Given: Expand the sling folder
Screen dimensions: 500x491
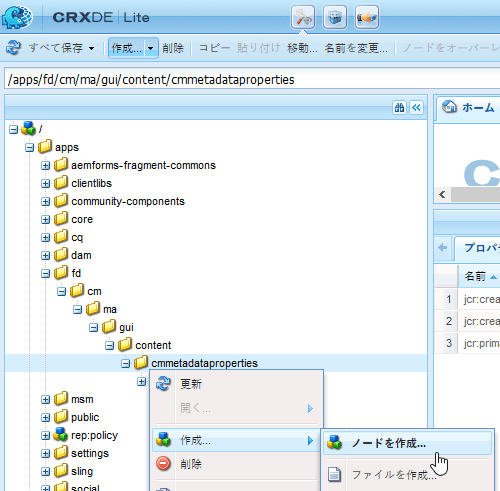Looking at the screenshot, I should (45, 471).
